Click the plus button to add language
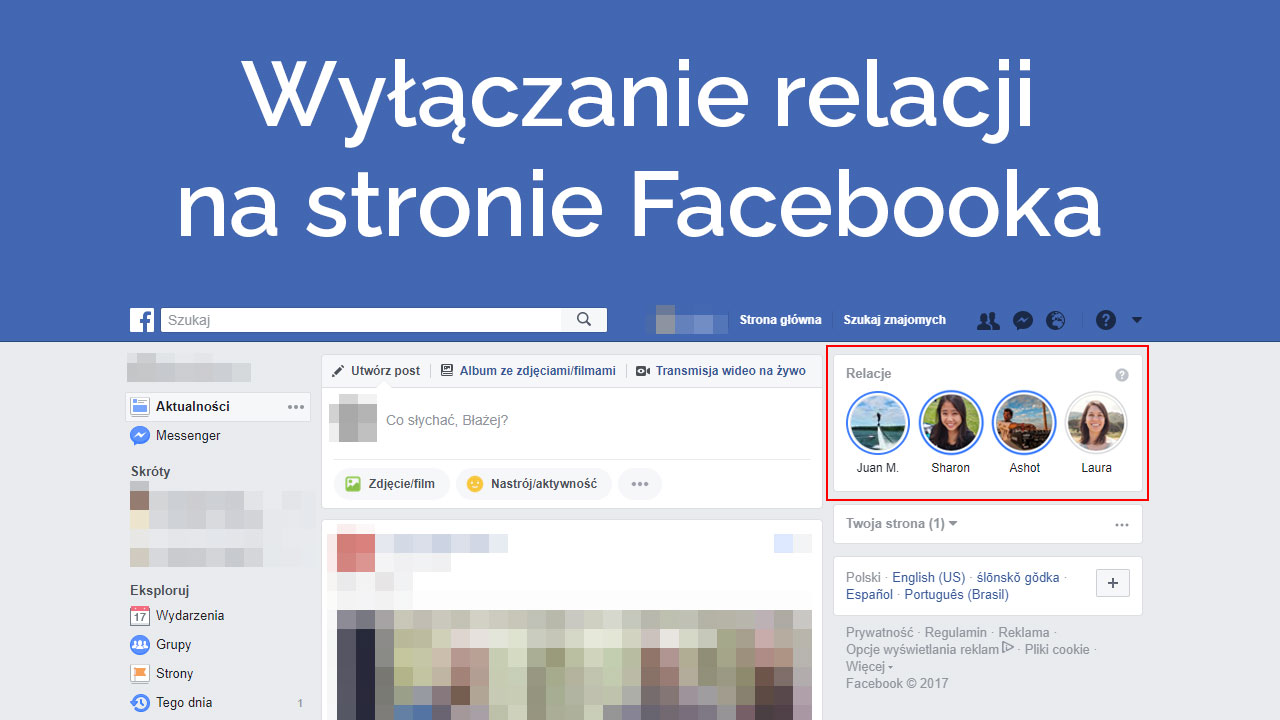This screenshot has width=1280, height=720. point(1113,583)
